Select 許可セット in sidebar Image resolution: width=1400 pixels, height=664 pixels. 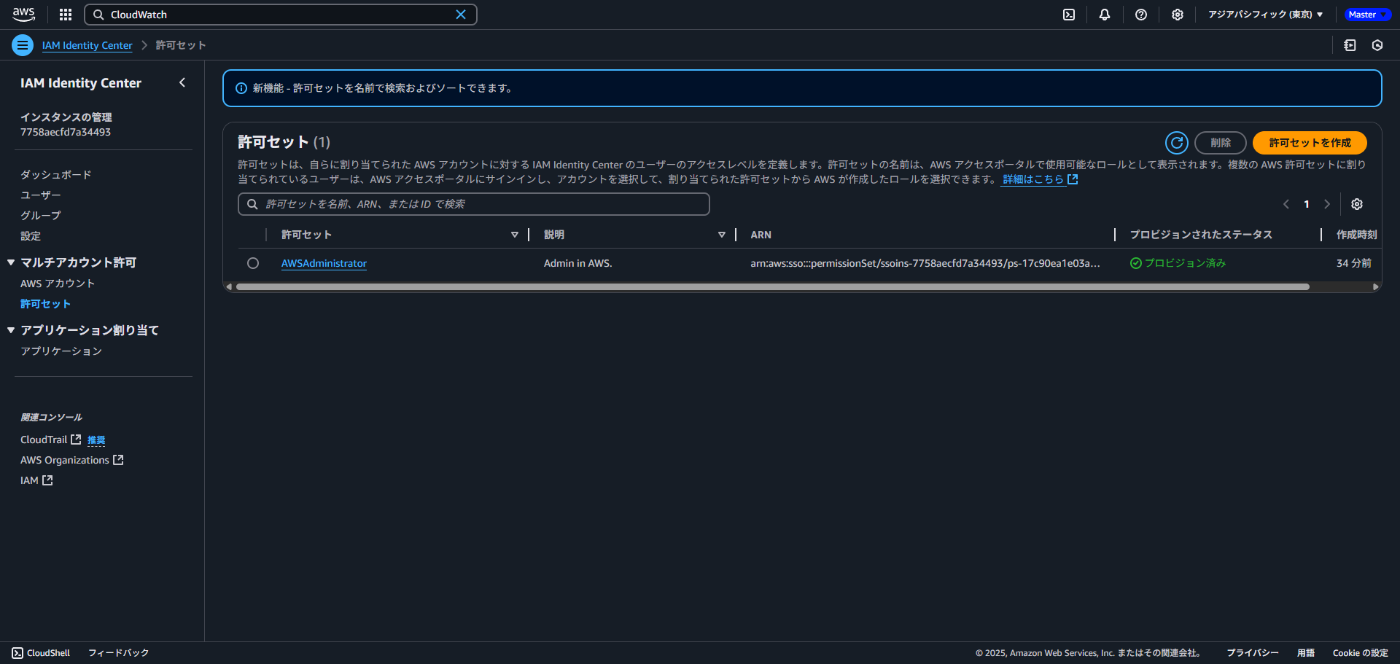[46, 304]
